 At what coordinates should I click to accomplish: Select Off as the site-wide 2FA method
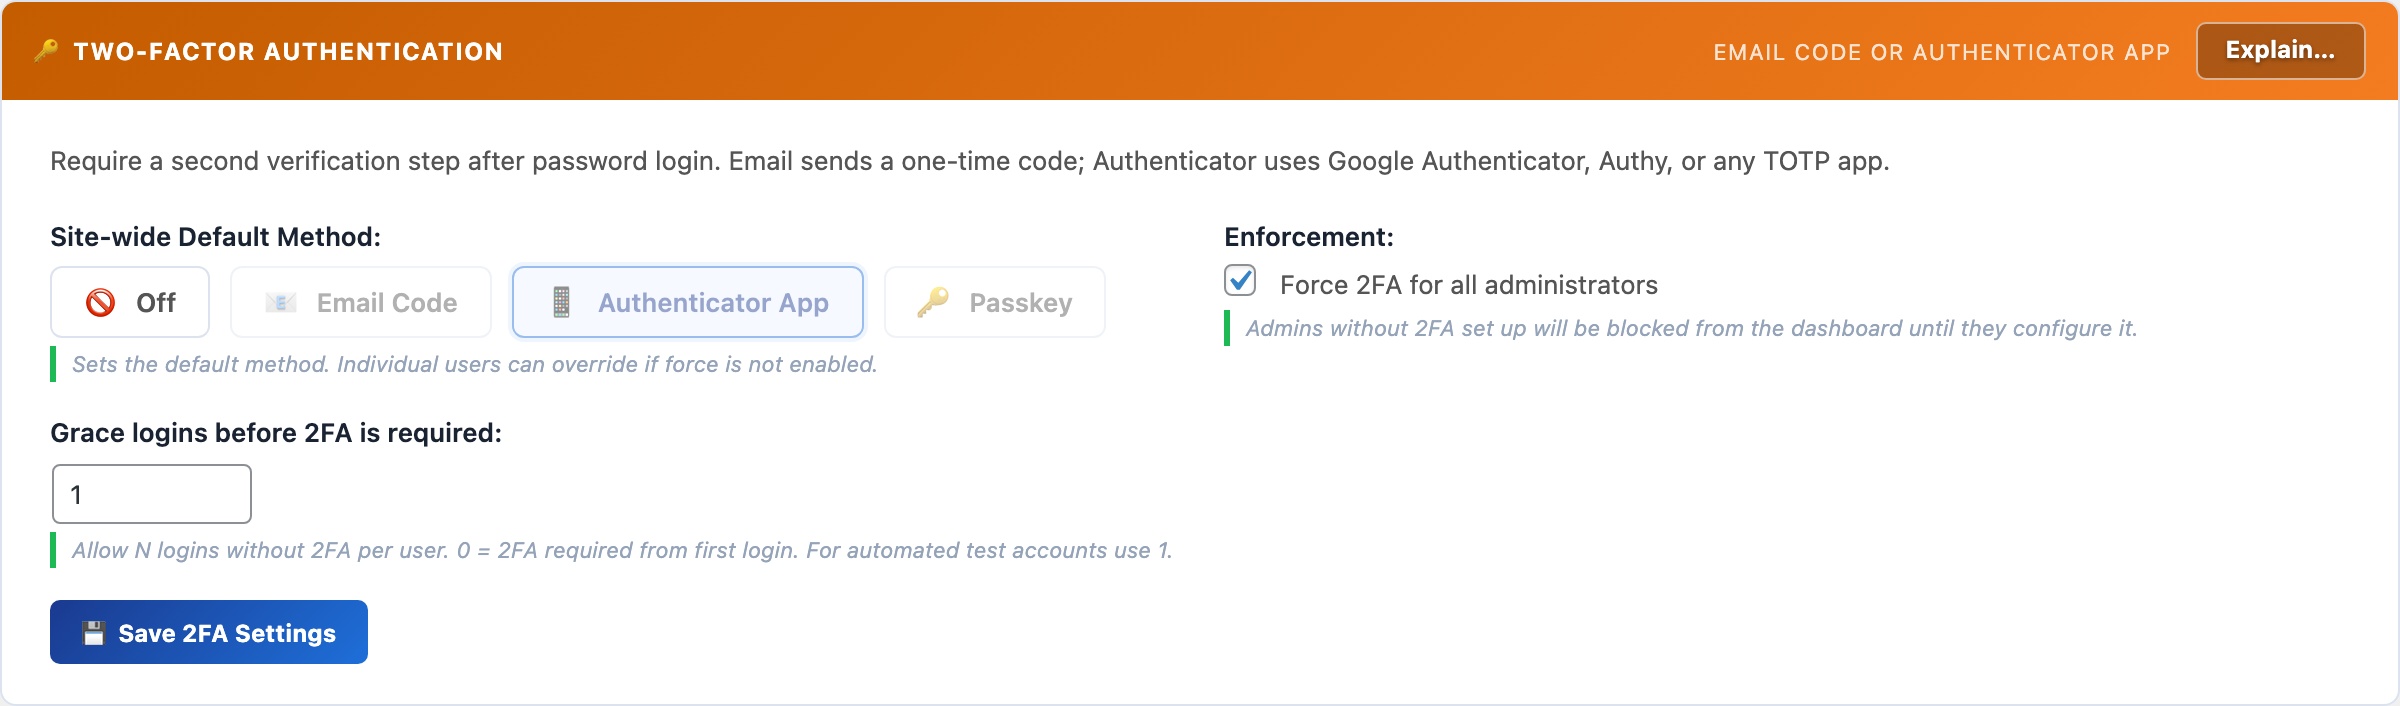point(130,301)
